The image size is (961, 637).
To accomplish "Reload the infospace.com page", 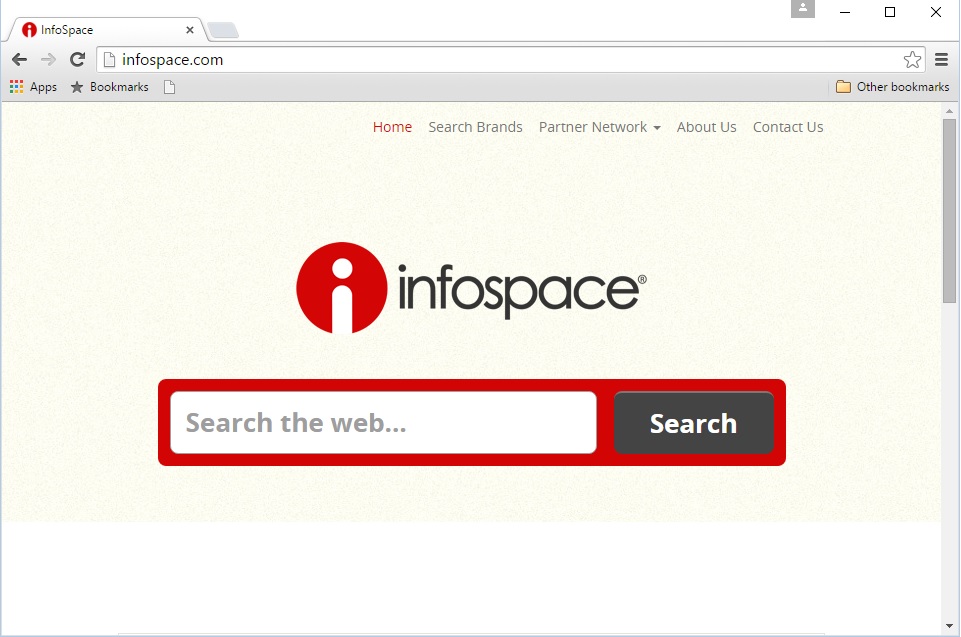I will pyautogui.click(x=77, y=59).
